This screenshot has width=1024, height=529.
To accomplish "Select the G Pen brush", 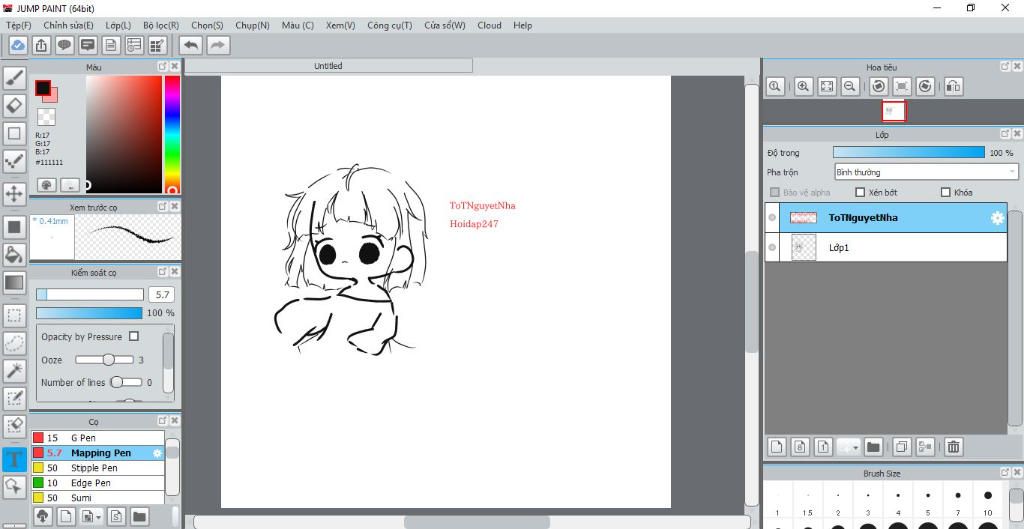I will click(x=97, y=438).
